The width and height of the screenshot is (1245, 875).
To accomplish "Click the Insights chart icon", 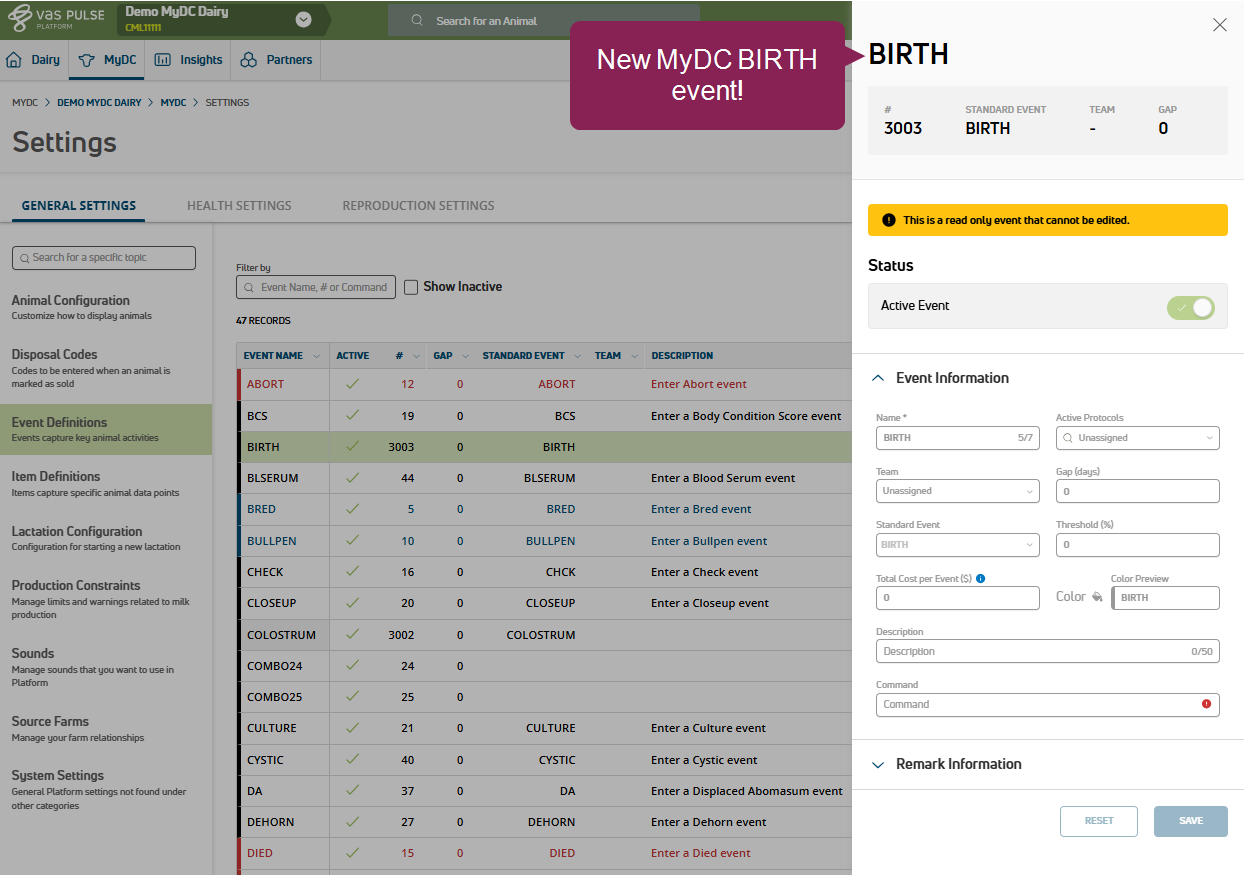I will coord(162,60).
